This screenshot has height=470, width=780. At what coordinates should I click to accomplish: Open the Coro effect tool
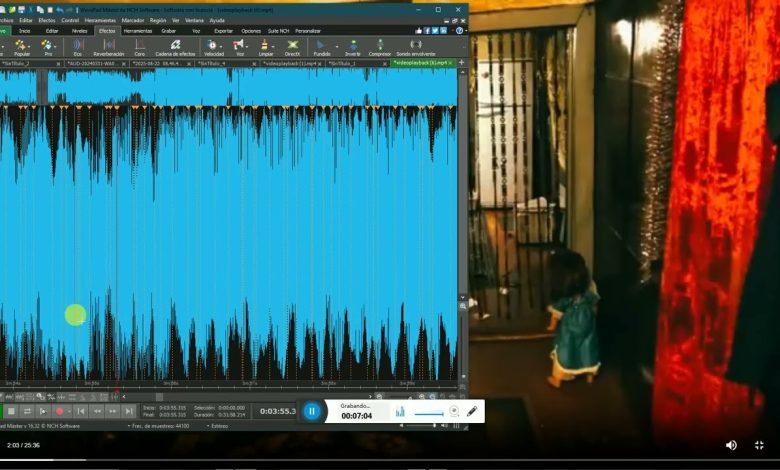[x=140, y=46]
